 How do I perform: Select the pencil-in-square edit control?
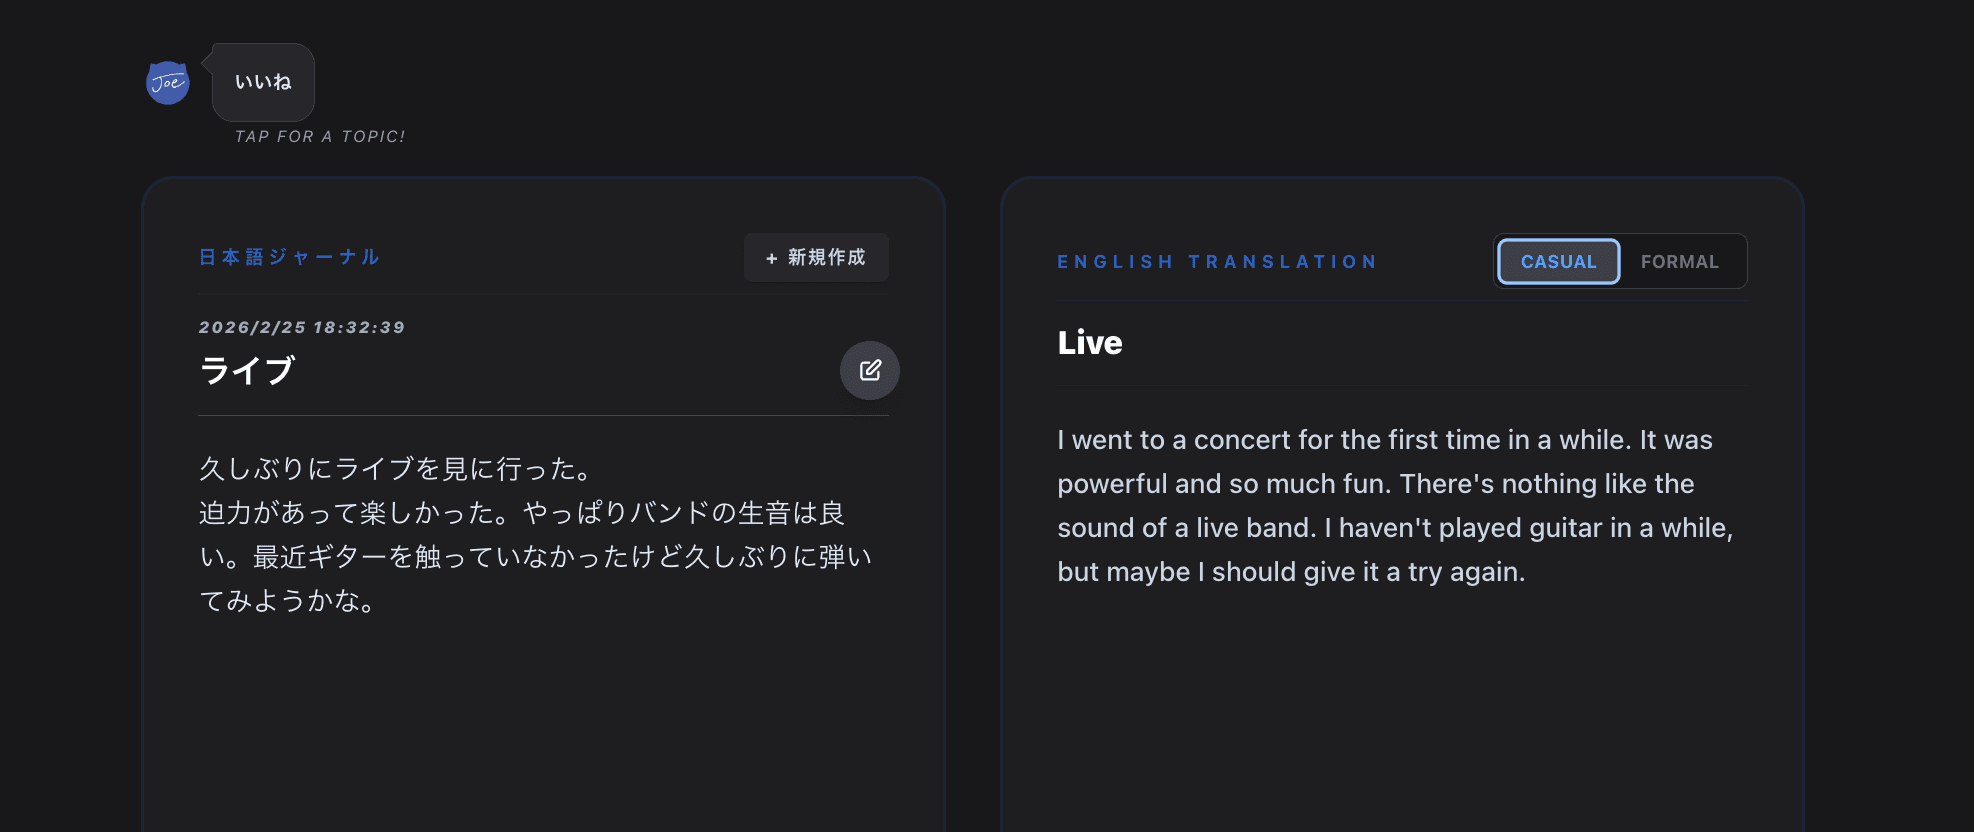tap(869, 370)
